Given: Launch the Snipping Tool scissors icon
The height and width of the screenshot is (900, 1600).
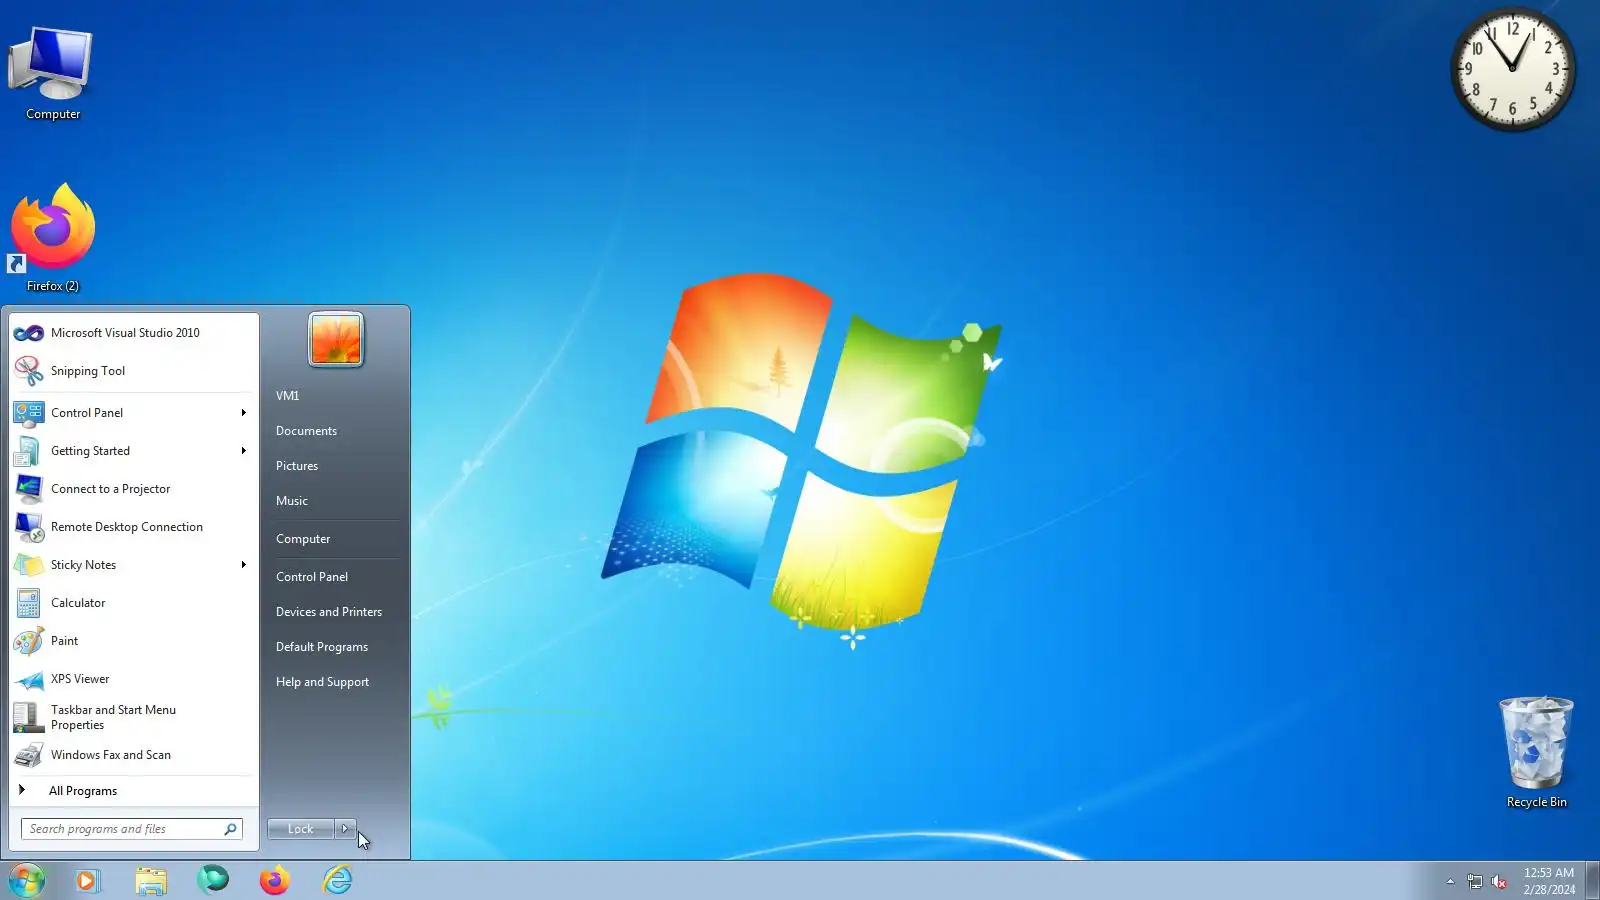Looking at the screenshot, I should (x=29, y=371).
